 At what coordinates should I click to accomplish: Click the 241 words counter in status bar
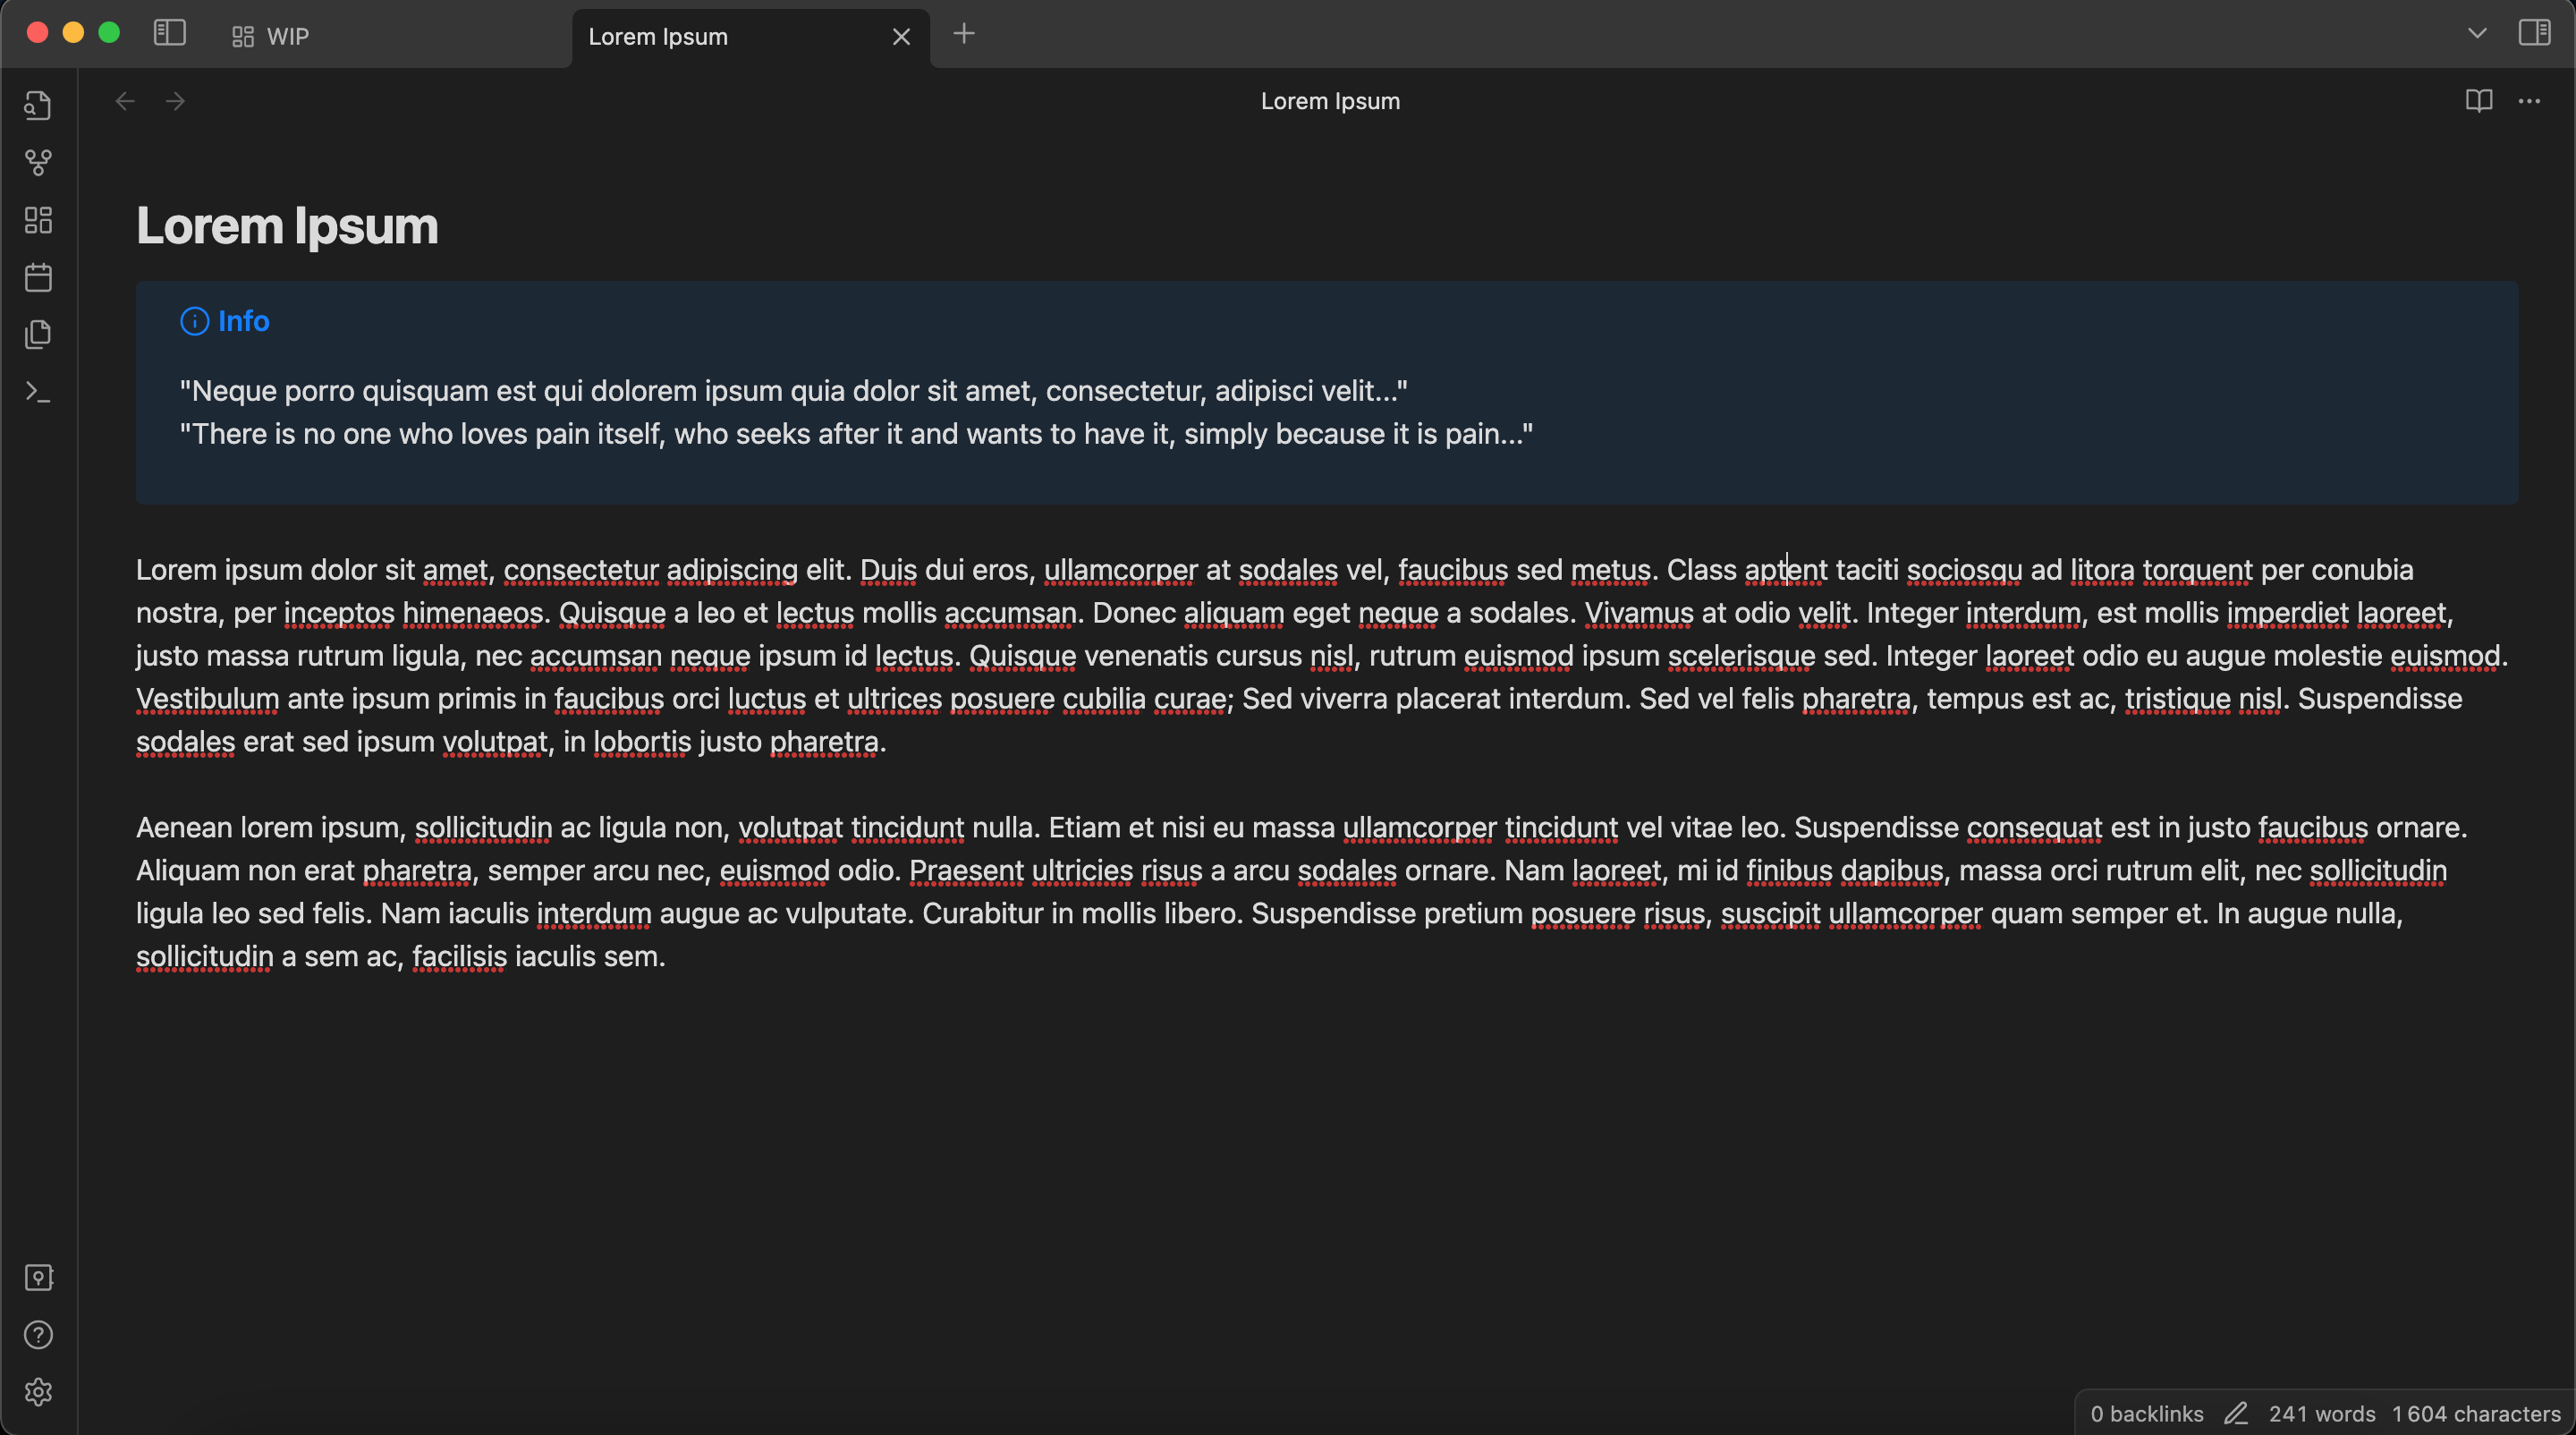click(2322, 1413)
